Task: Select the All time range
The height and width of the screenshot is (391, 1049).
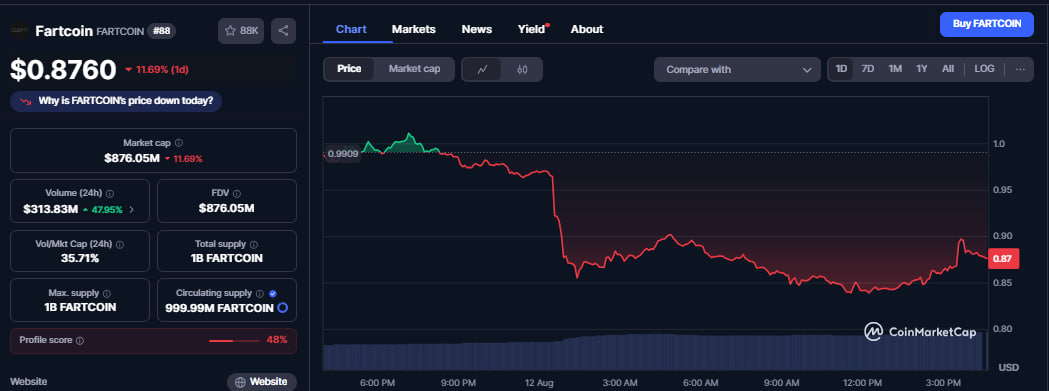Action: (x=948, y=69)
